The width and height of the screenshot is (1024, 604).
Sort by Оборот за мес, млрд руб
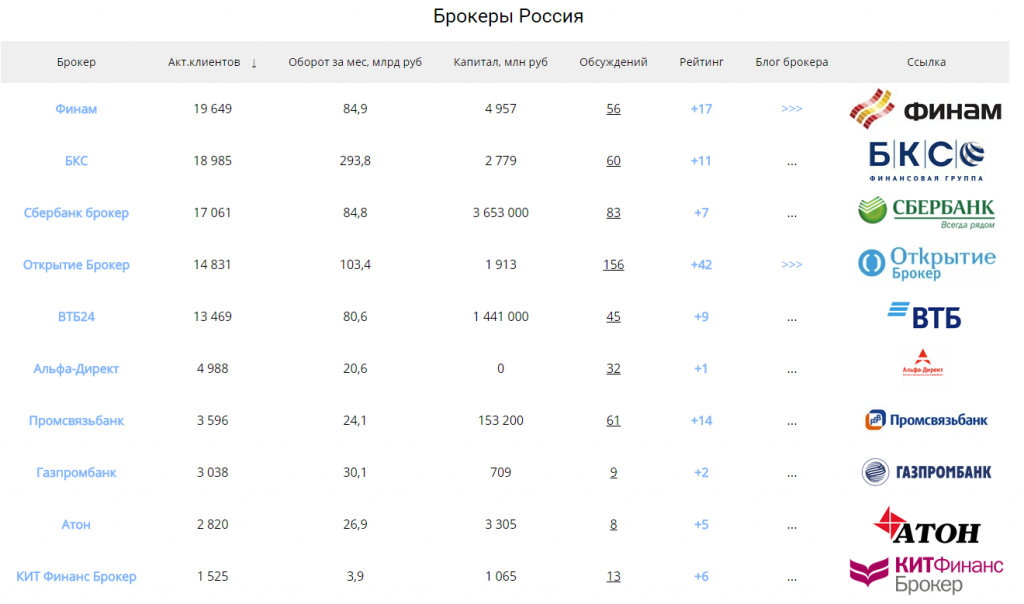[x=355, y=62]
